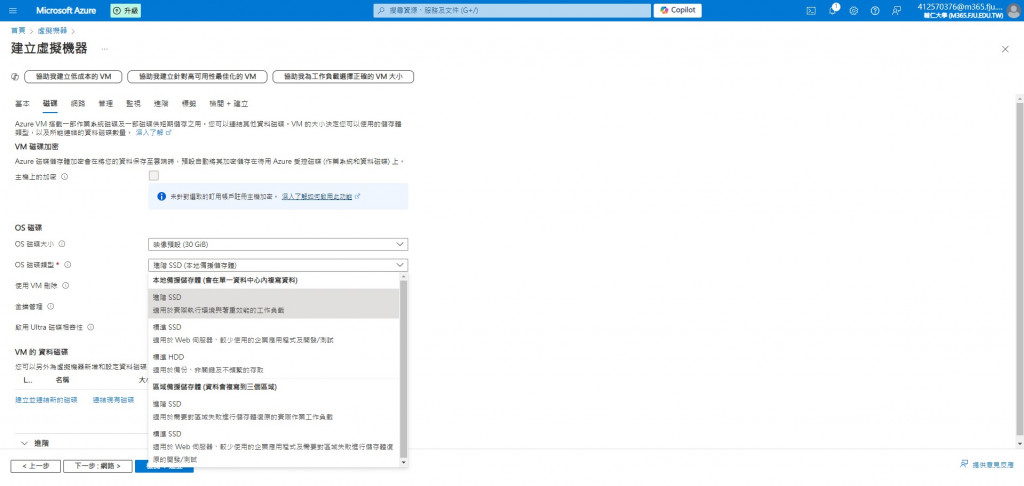
Task: Click the dropdown list scroll-down arrow
Action: [403, 462]
